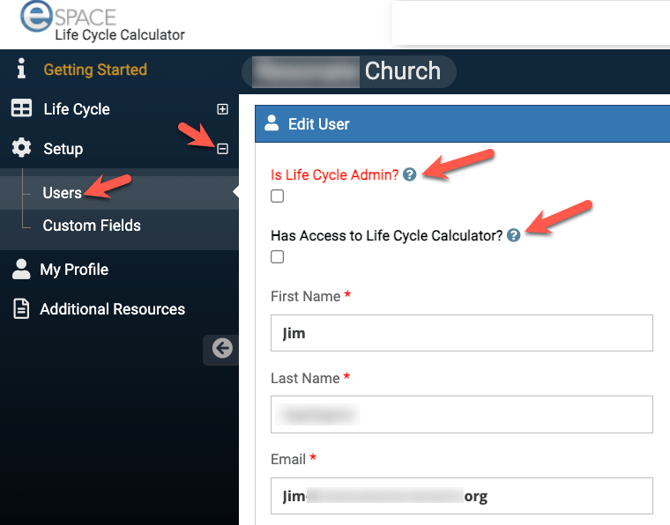The image size is (670, 525).
Task: Focus the Email input field
Action: pos(461,496)
